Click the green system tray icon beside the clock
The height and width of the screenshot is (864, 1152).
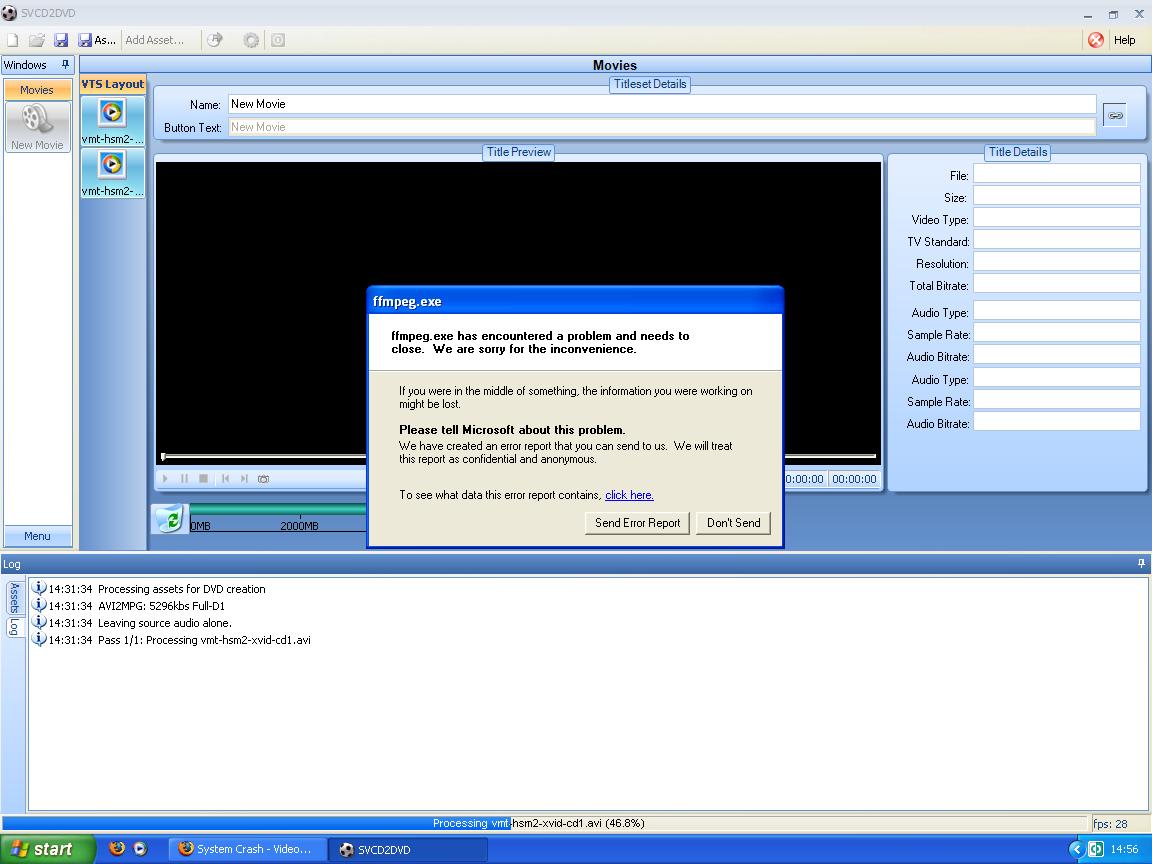[x=1095, y=849]
